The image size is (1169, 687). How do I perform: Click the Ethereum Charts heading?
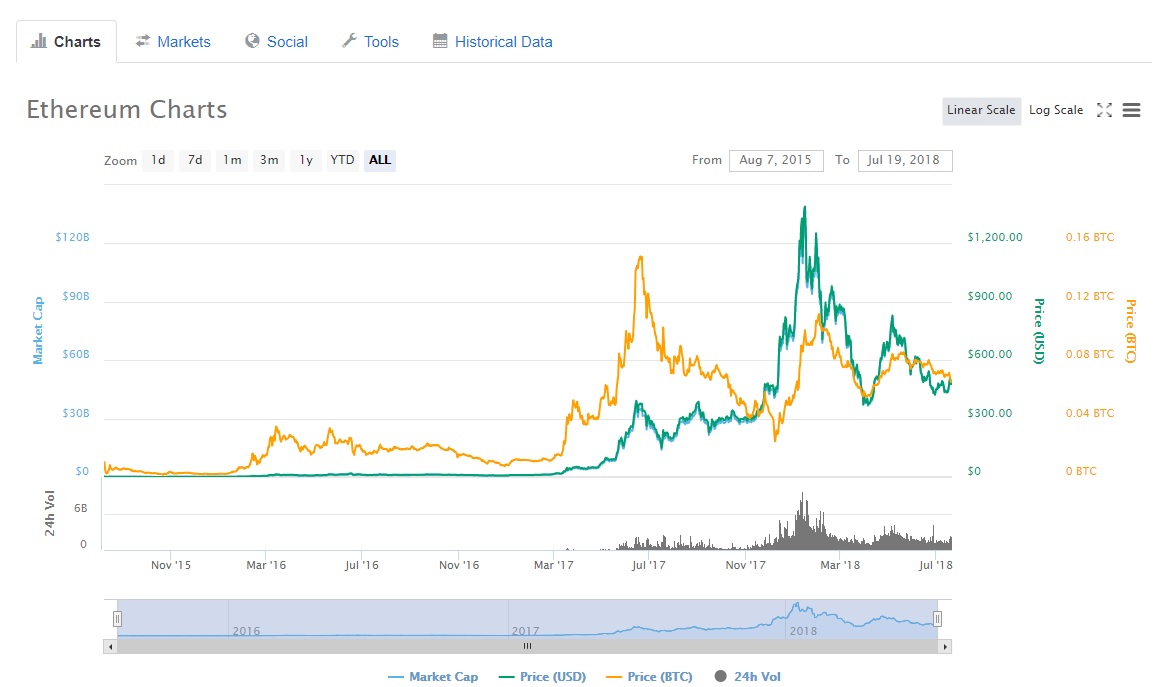[127, 110]
